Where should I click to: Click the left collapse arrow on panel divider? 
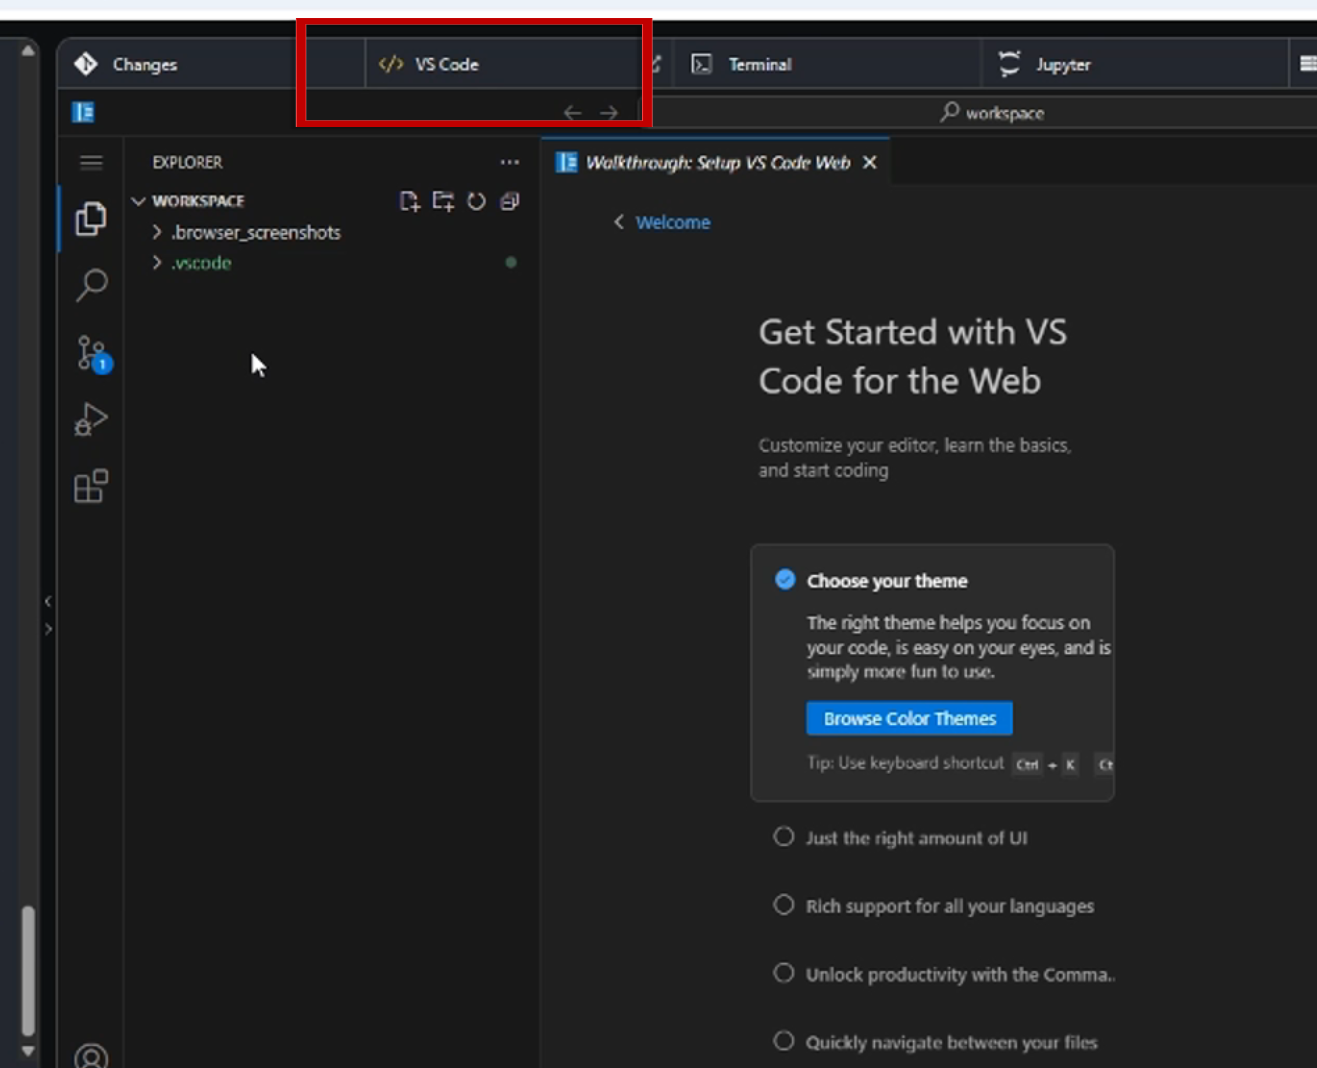48,601
